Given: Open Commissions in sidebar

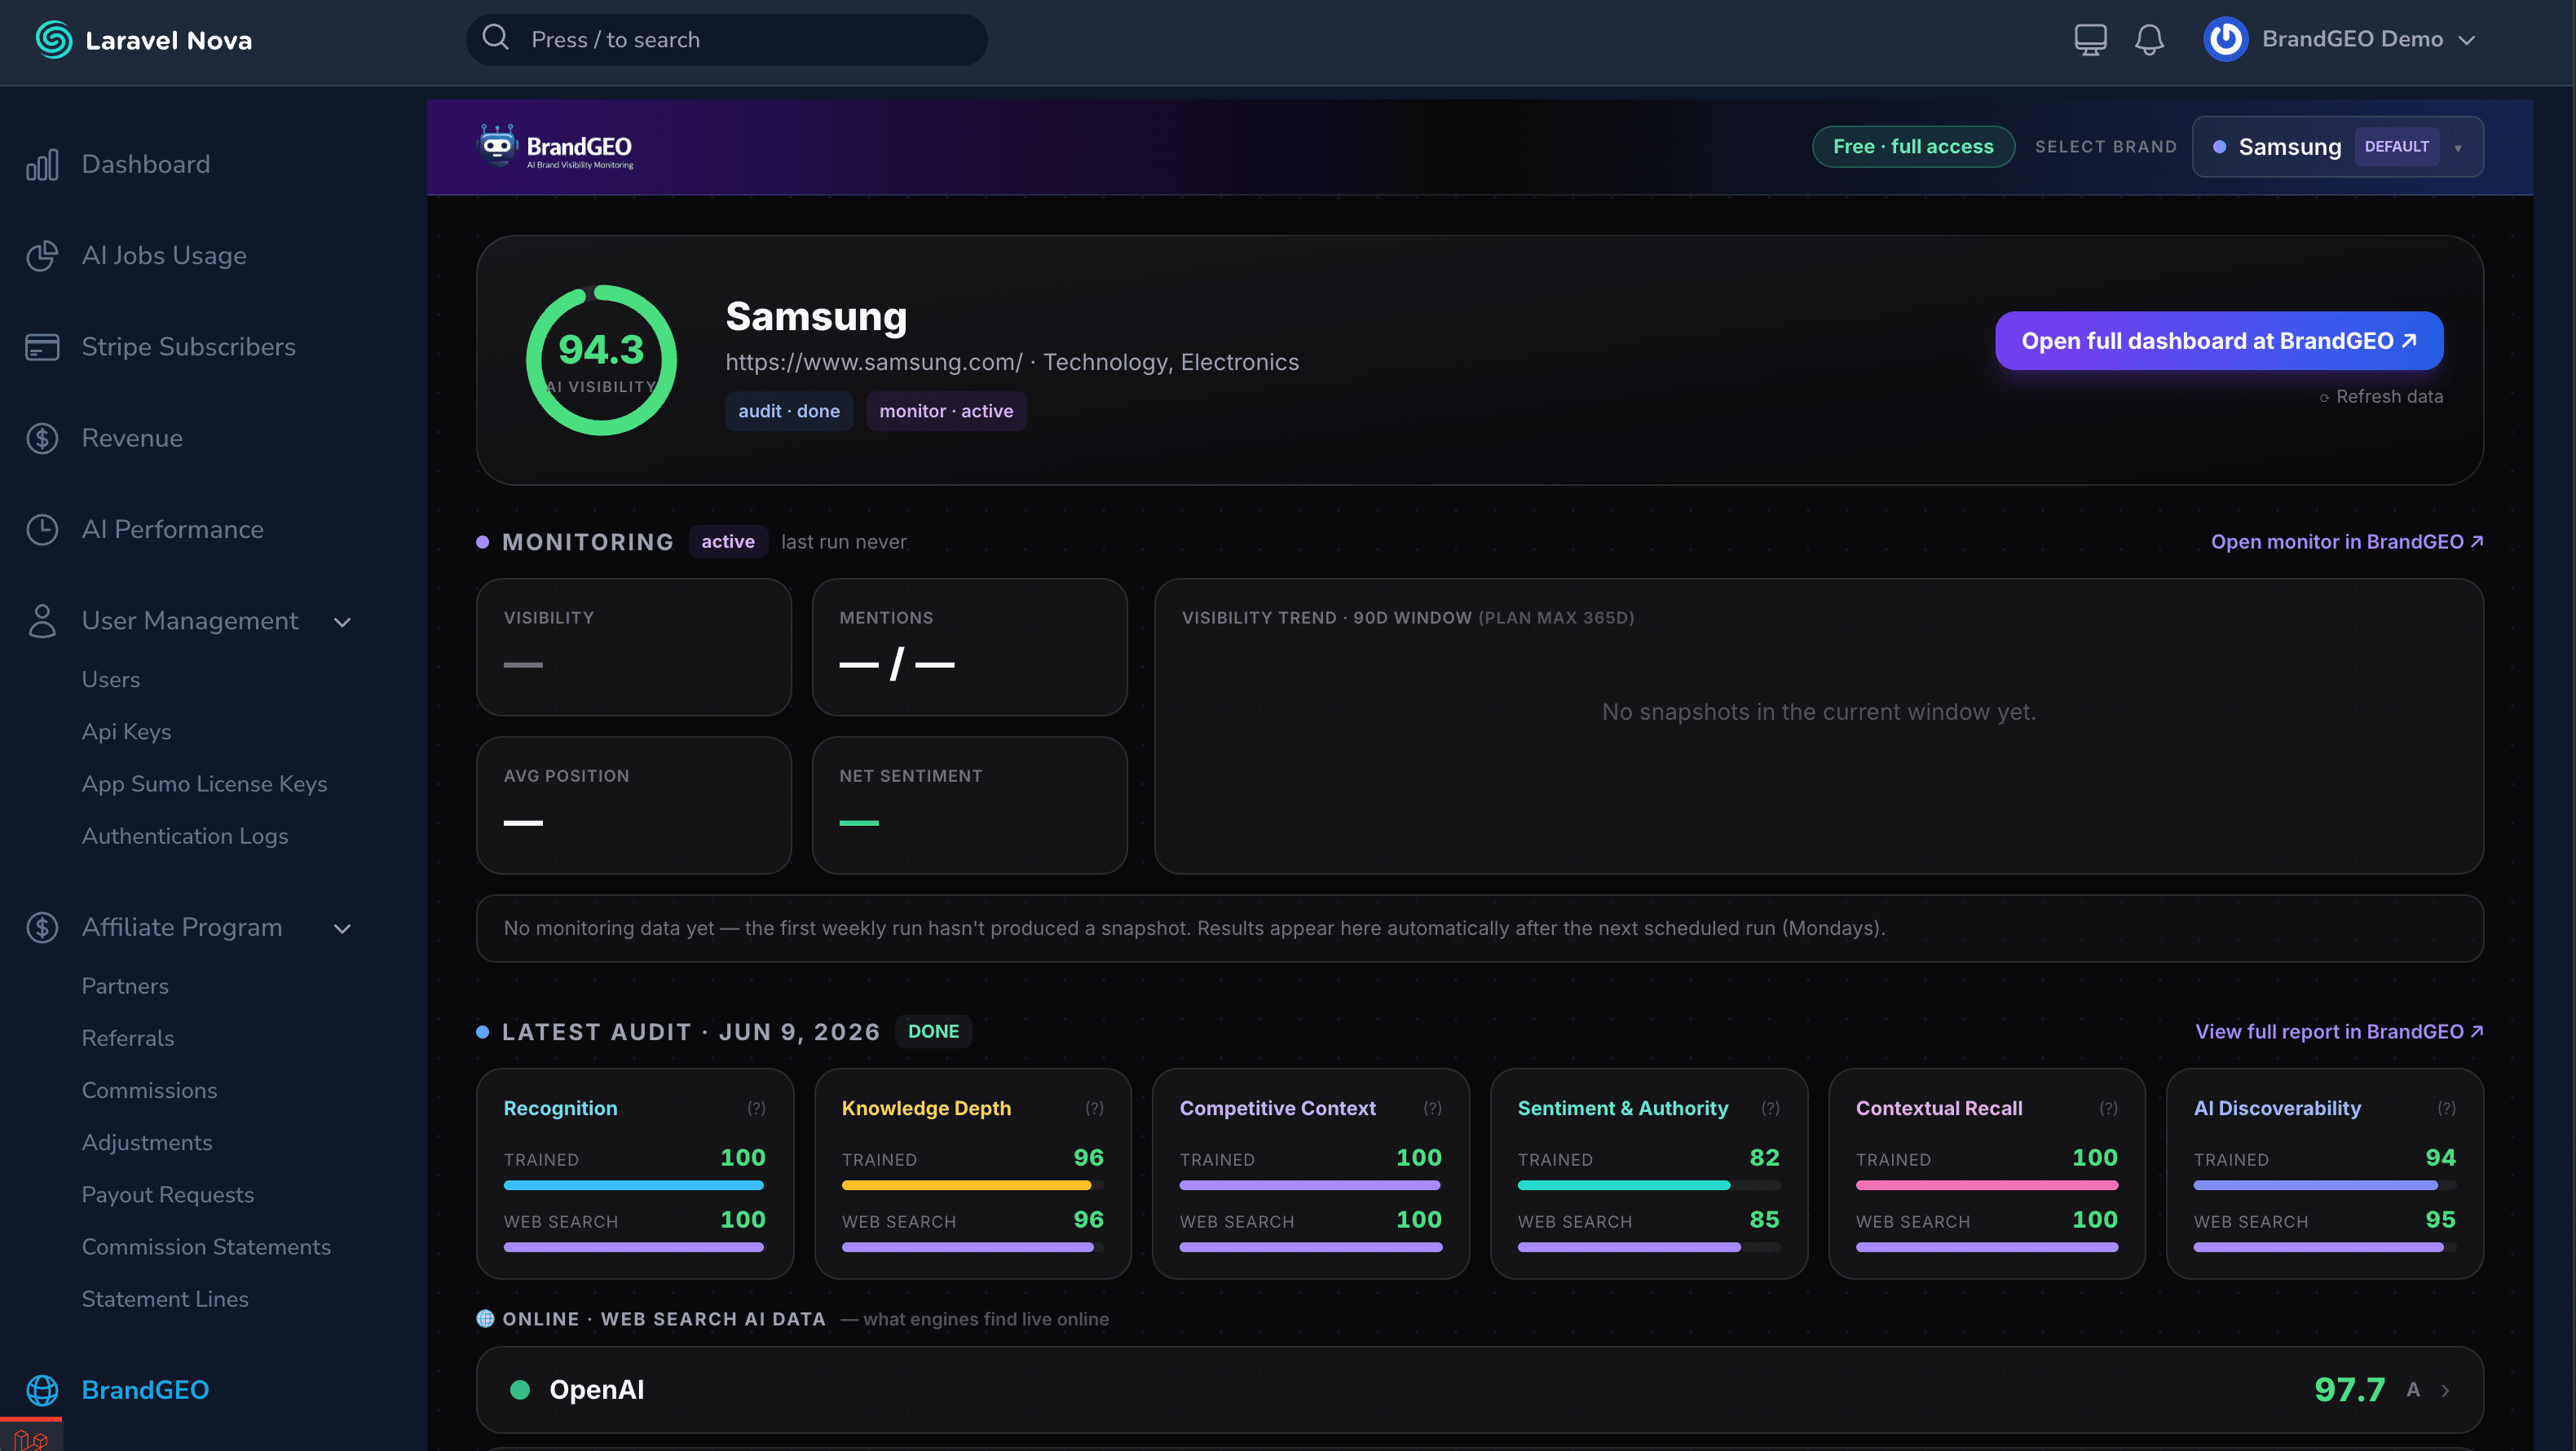Looking at the screenshot, I should [x=149, y=1090].
